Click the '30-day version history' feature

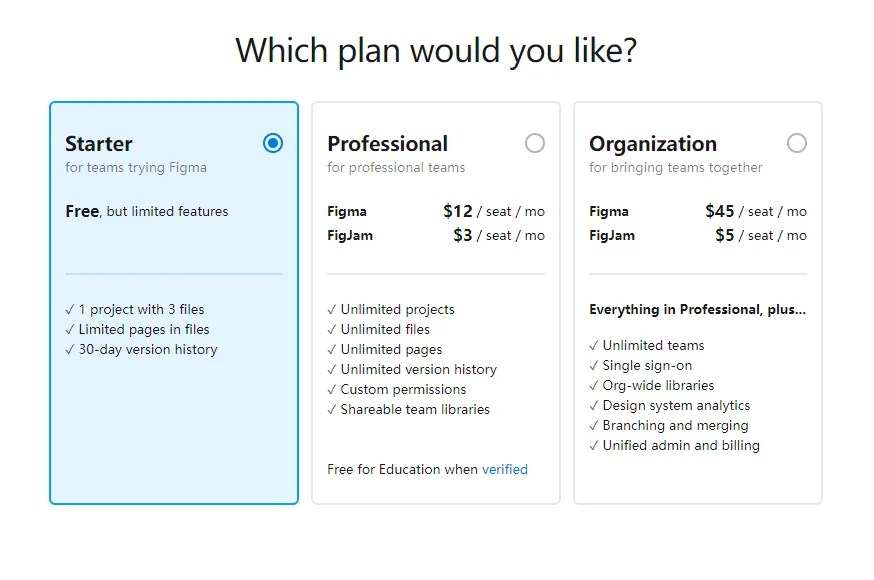pyautogui.click(x=148, y=349)
